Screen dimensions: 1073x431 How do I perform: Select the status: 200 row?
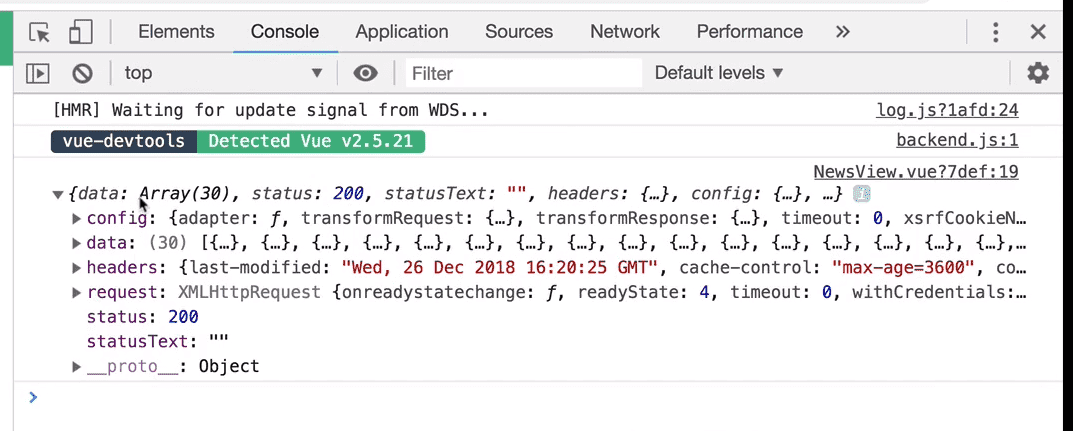(142, 317)
